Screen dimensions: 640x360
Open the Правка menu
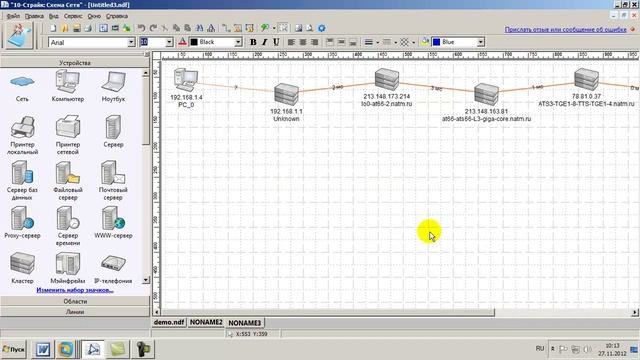click(x=34, y=16)
